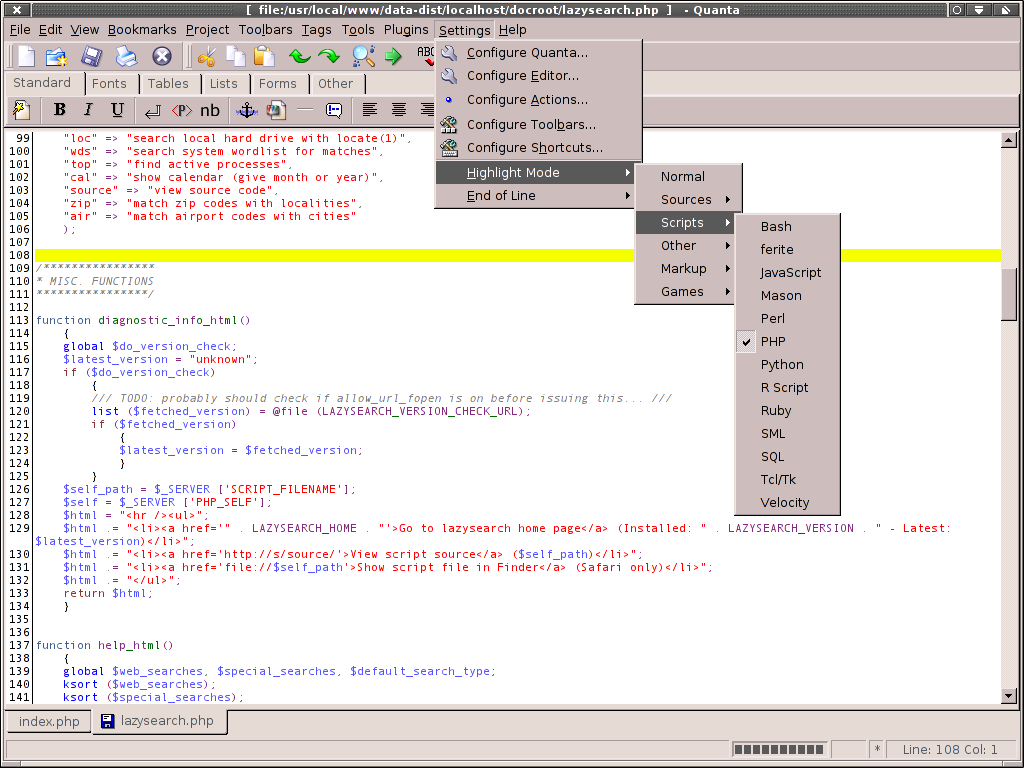This screenshot has width=1024, height=768.
Task: Apply Bold tag formatting
Action: click(60, 110)
